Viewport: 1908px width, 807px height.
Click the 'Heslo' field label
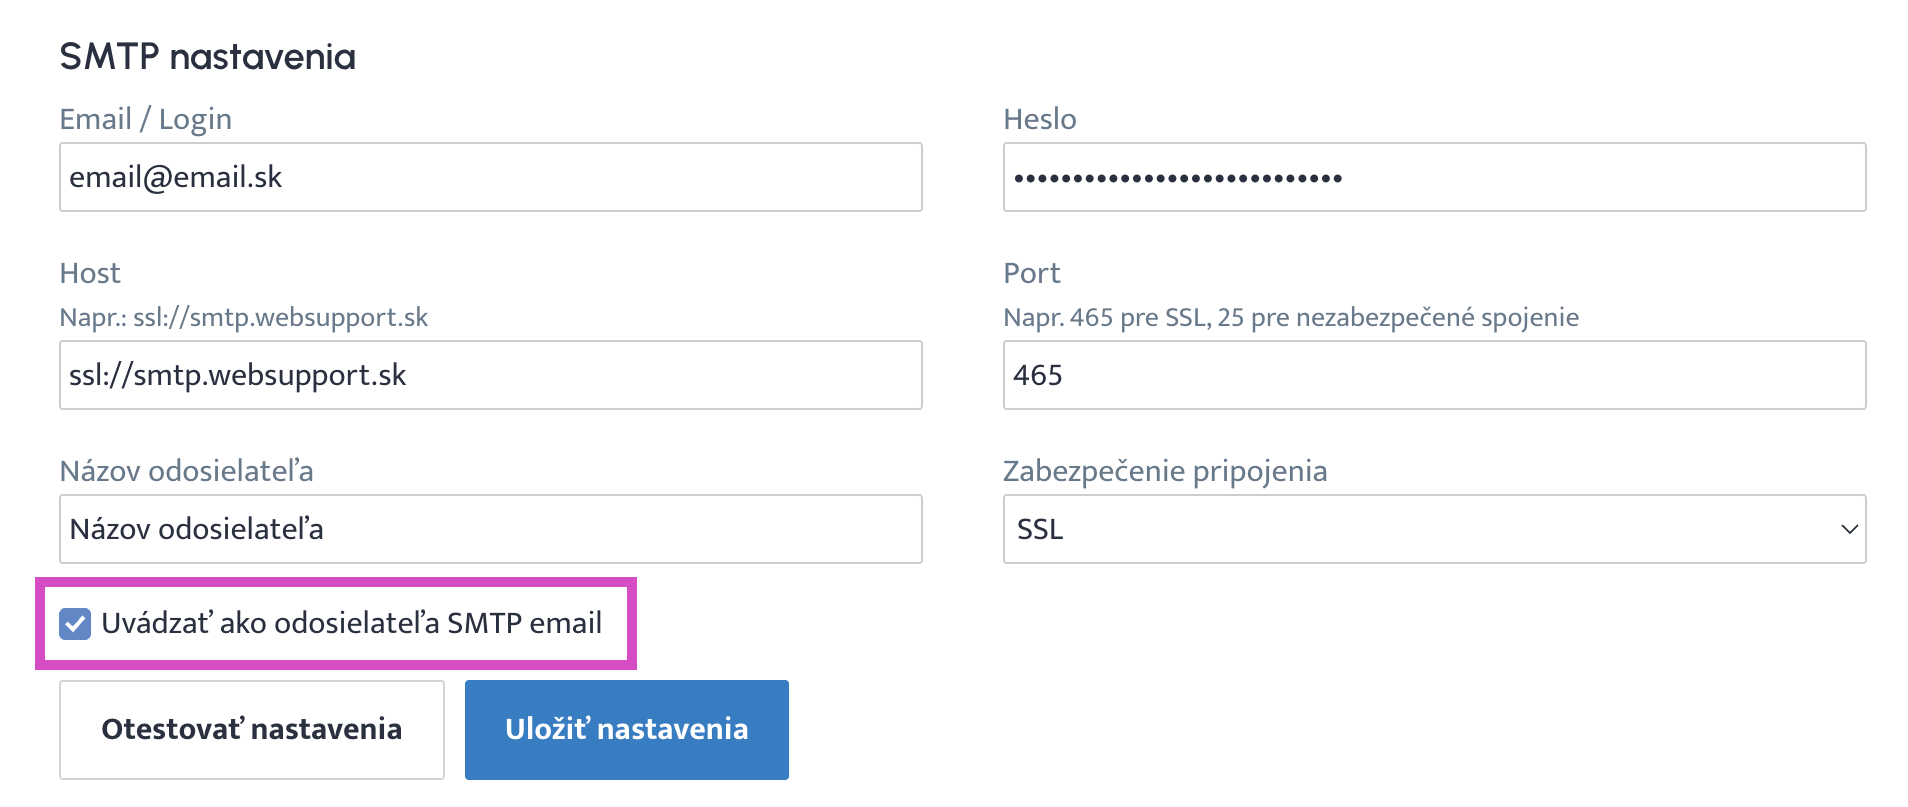(x=1039, y=119)
